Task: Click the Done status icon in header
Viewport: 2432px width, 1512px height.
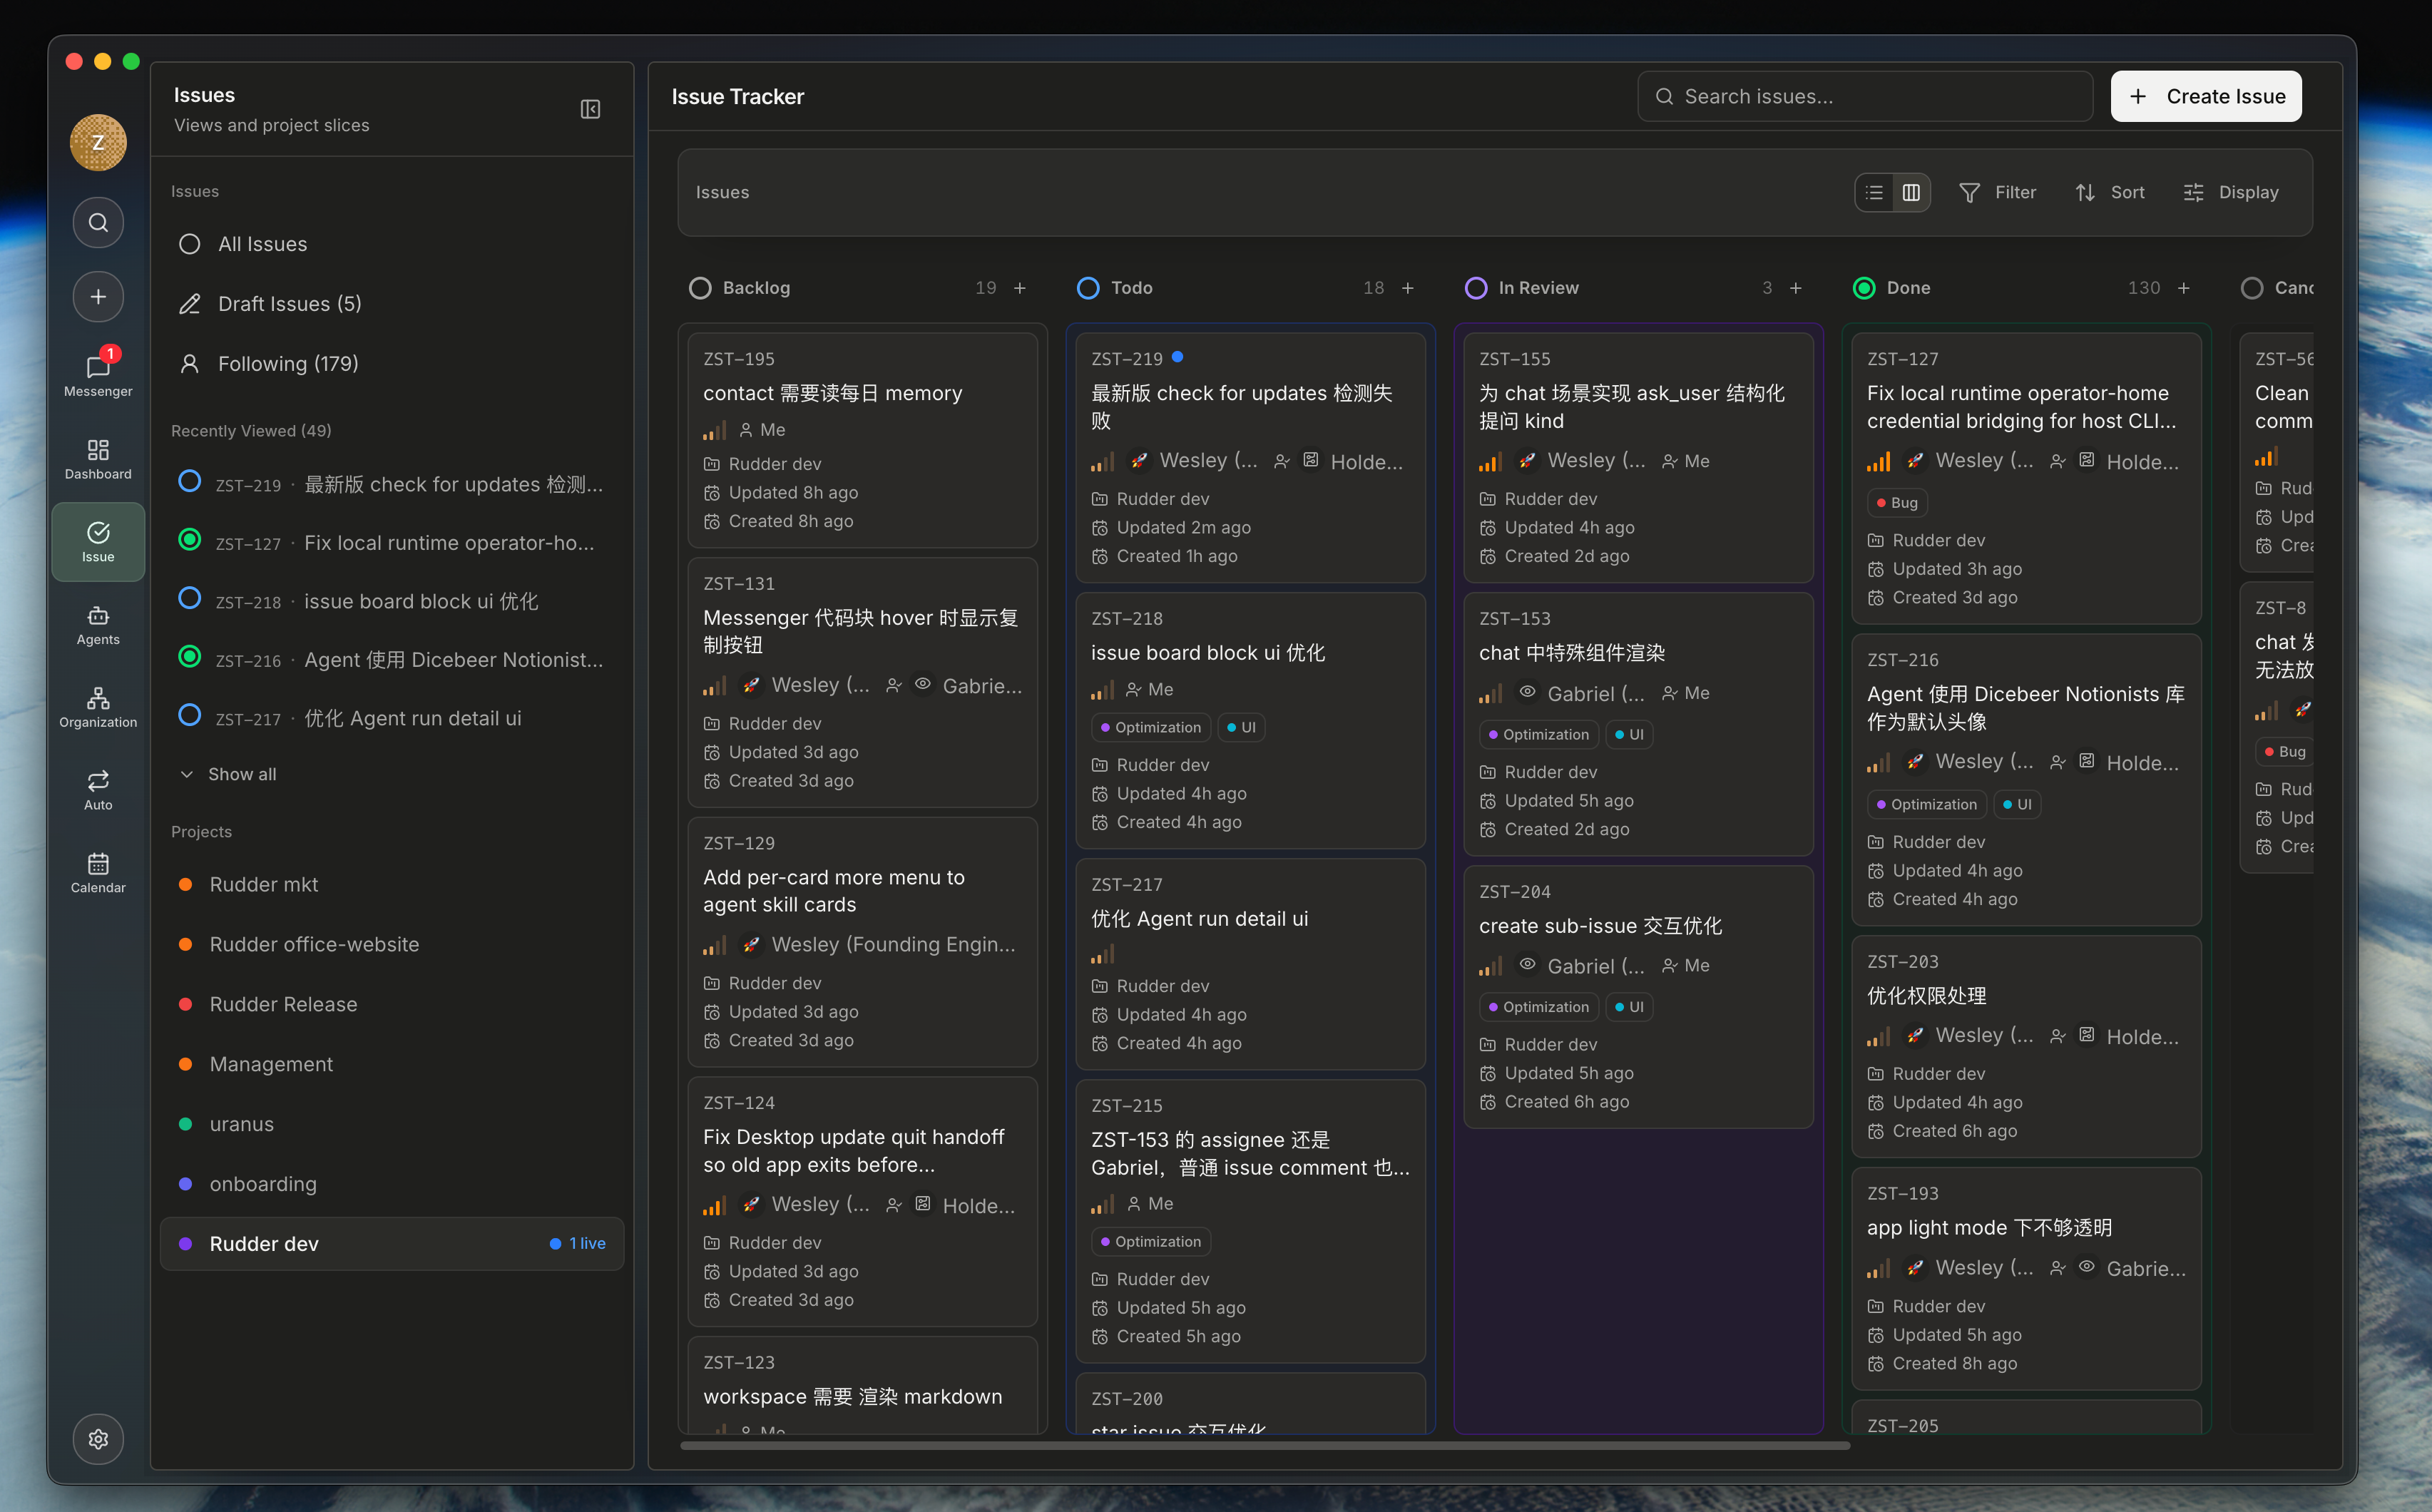Action: [x=1864, y=288]
